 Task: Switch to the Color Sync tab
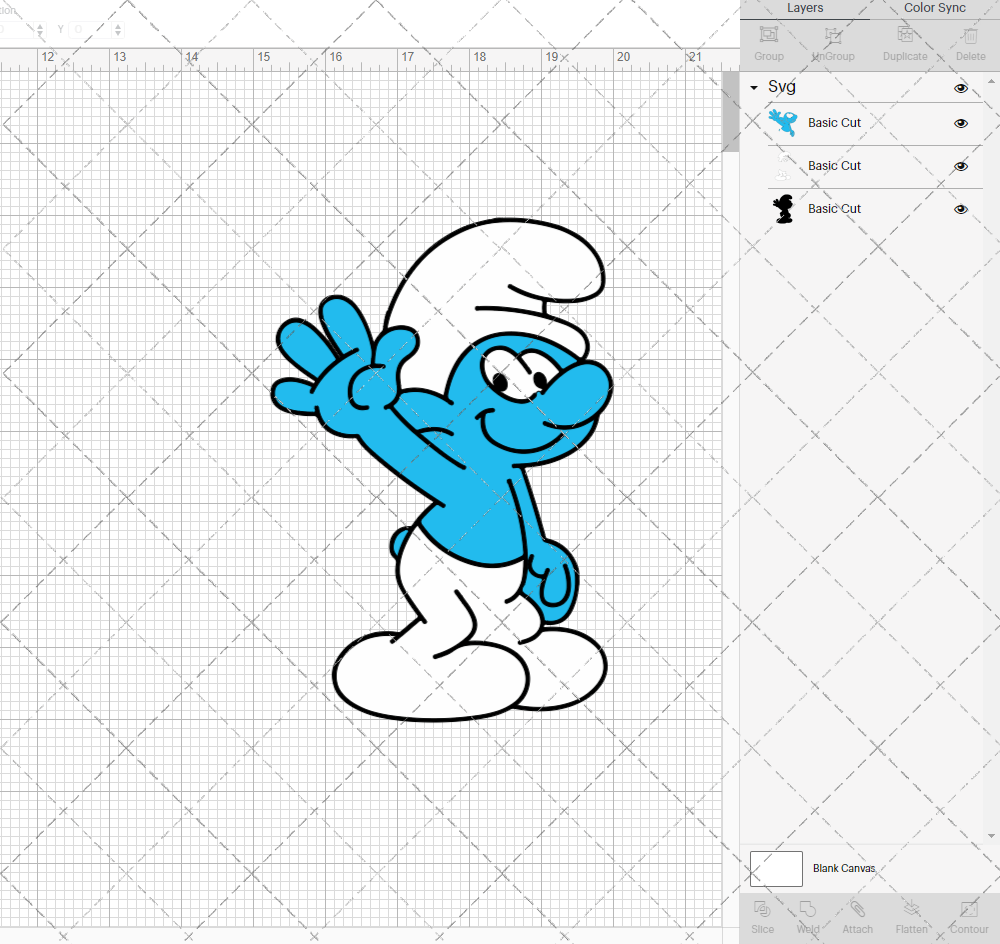coord(934,8)
